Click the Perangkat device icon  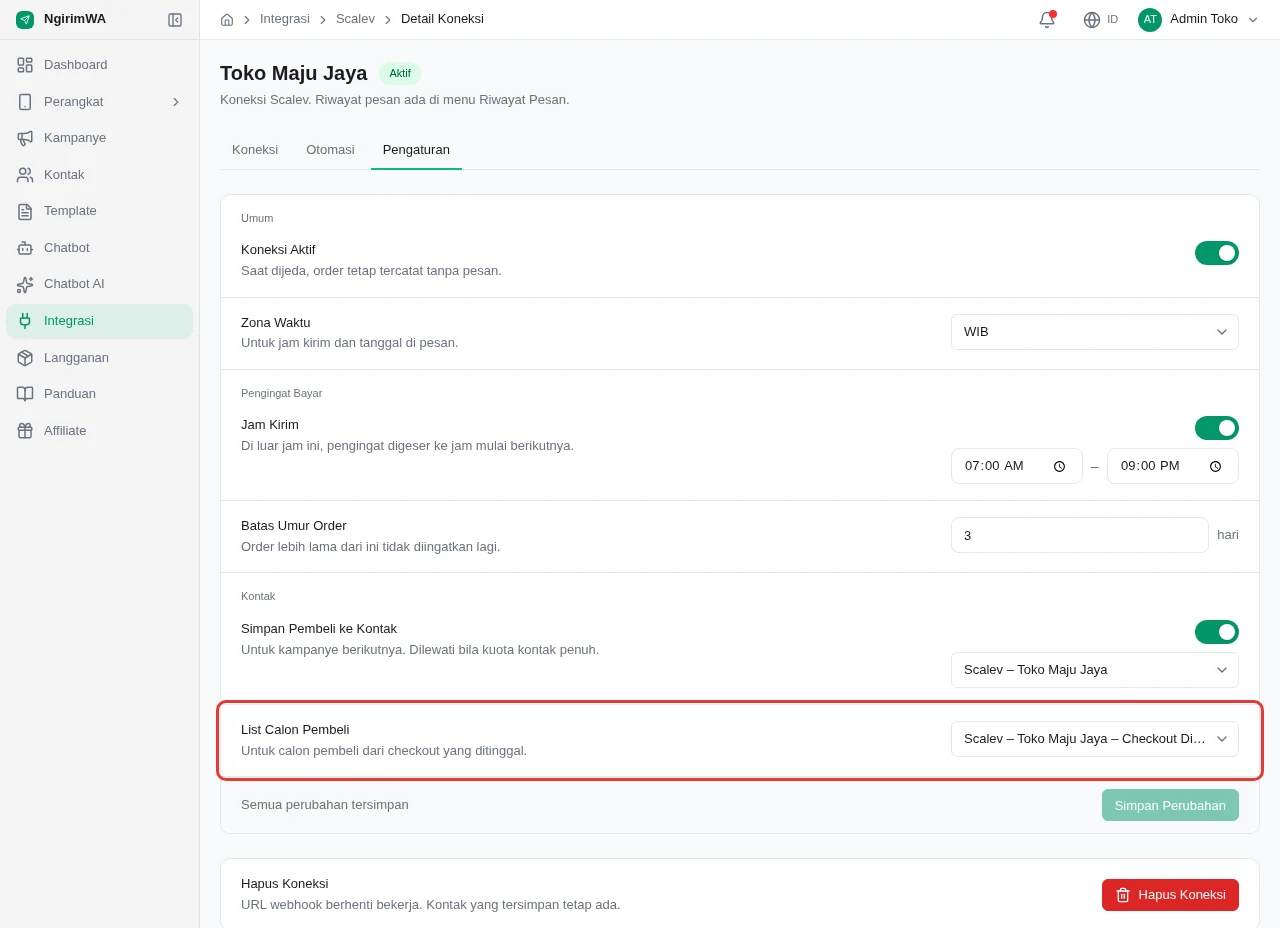click(x=25, y=102)
